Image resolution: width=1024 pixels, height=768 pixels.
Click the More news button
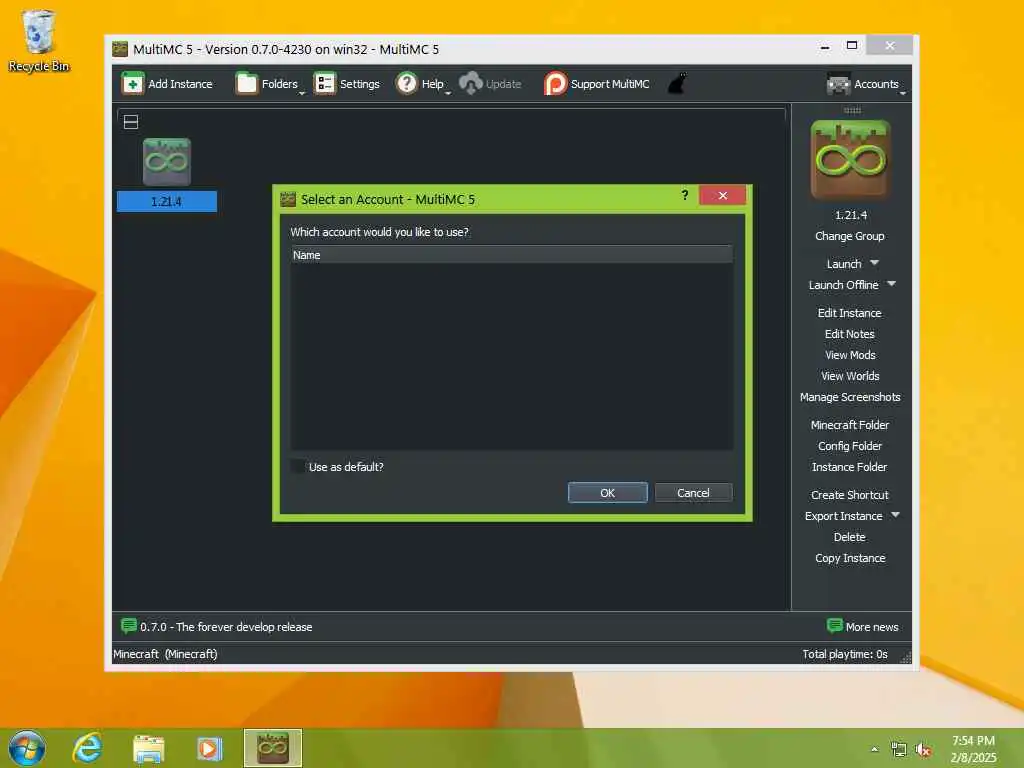pos(862,626)
